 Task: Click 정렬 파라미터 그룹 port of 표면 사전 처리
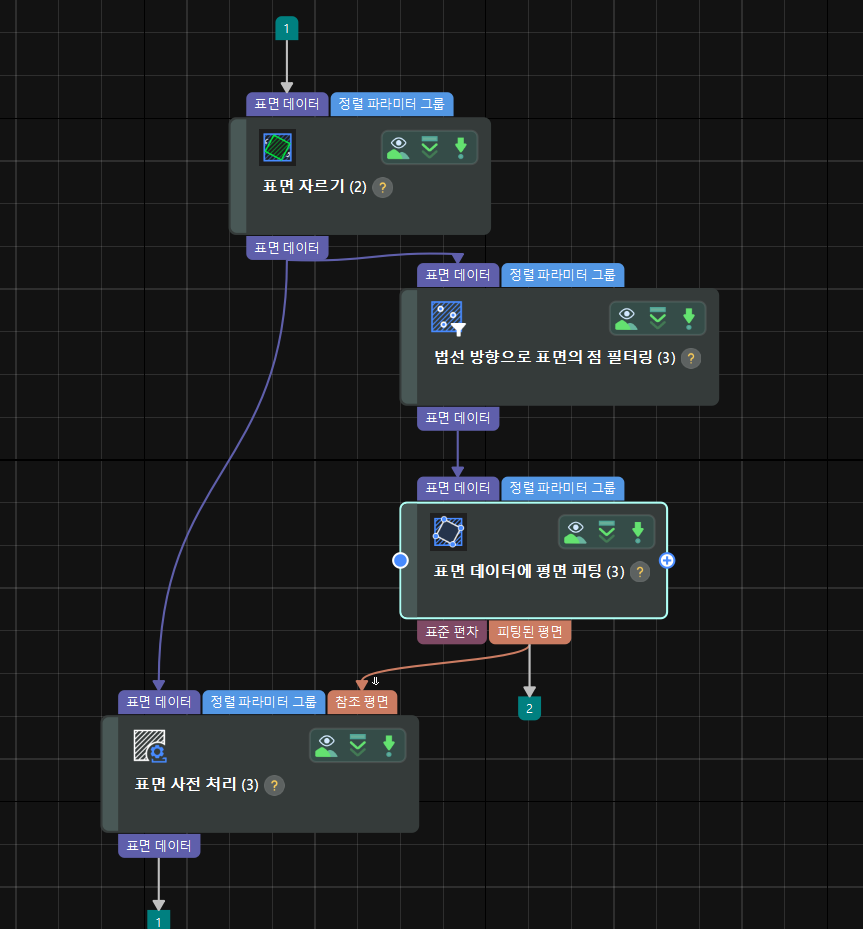[264, 702]
